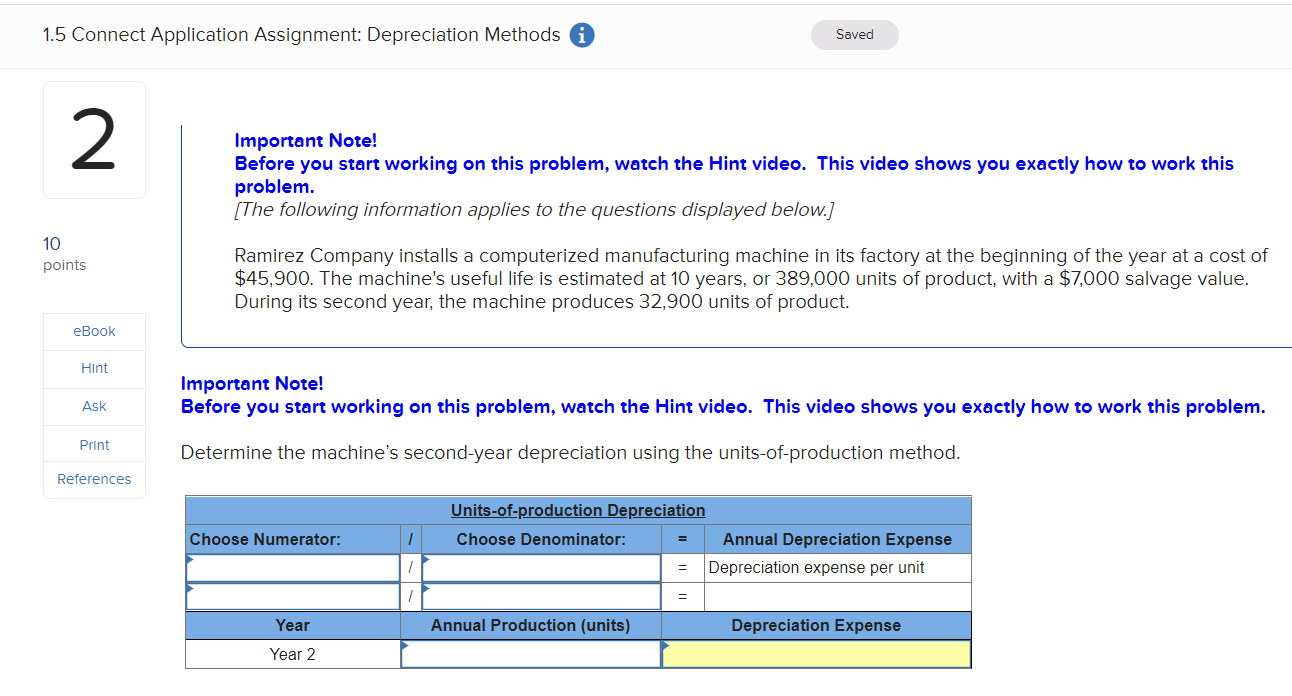Open the Choose Numerator dropdown
Screen dimensions: 1292x696
click(x=292, y=567)
